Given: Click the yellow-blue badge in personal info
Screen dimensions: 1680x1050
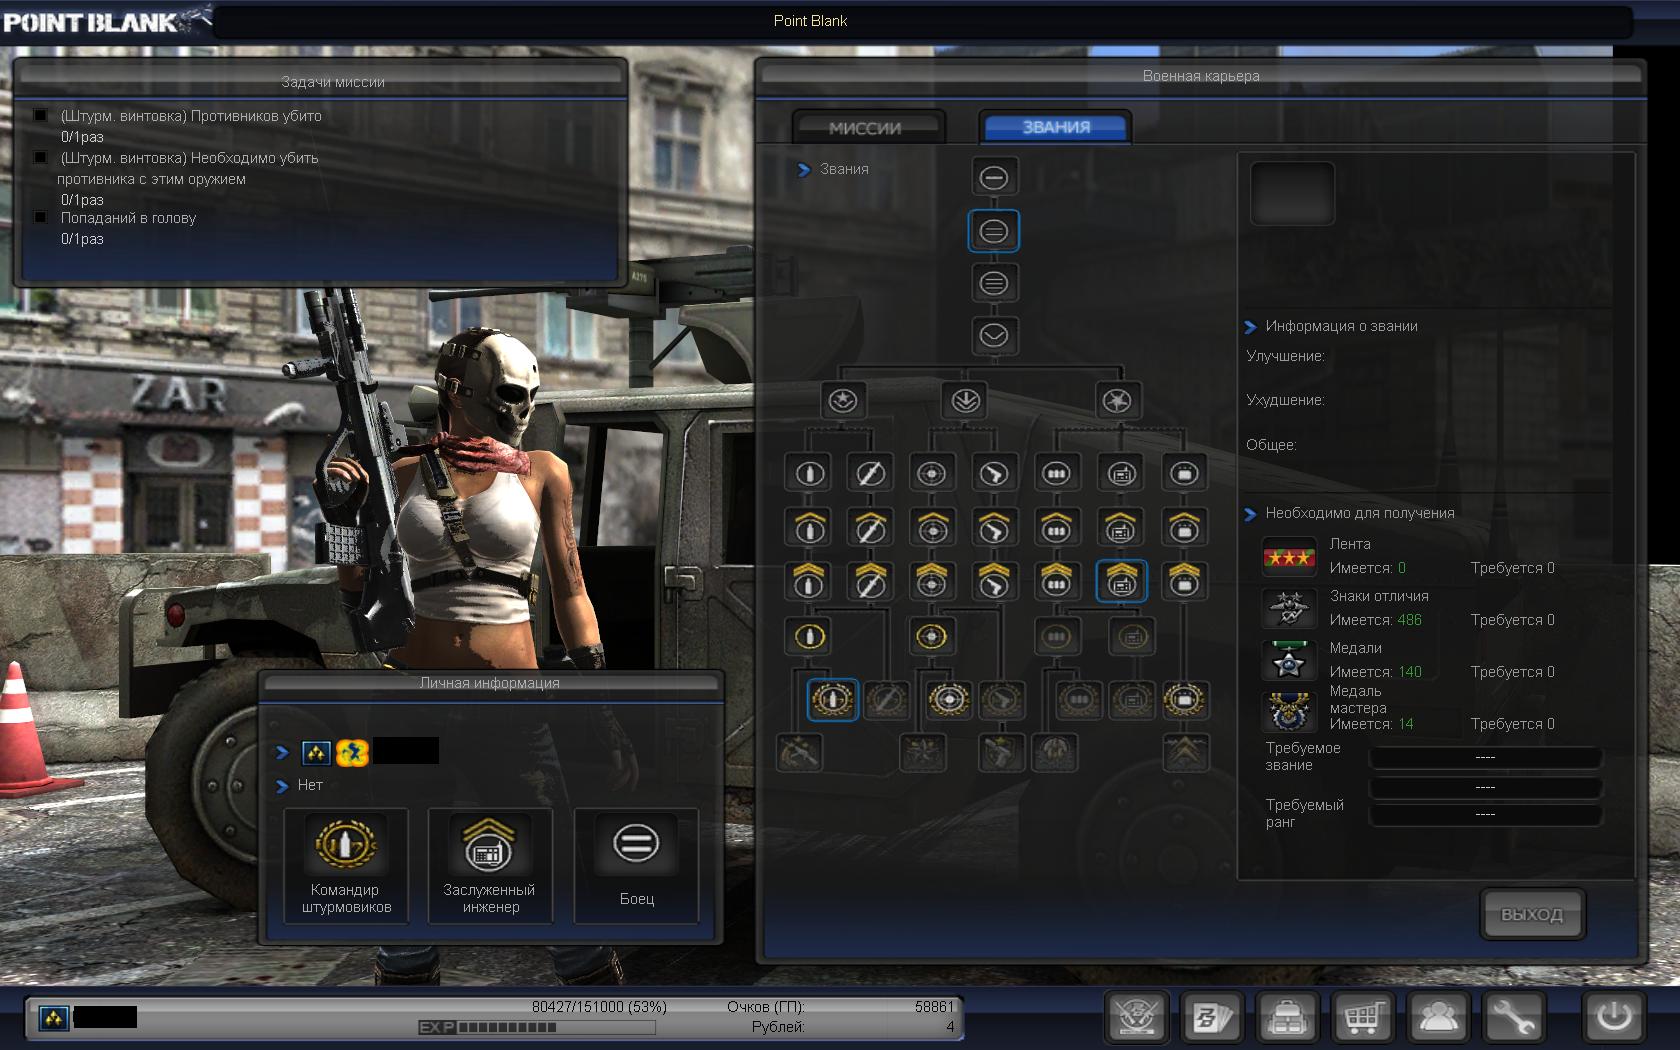Looking at the screenshot, I should point(353,752).
